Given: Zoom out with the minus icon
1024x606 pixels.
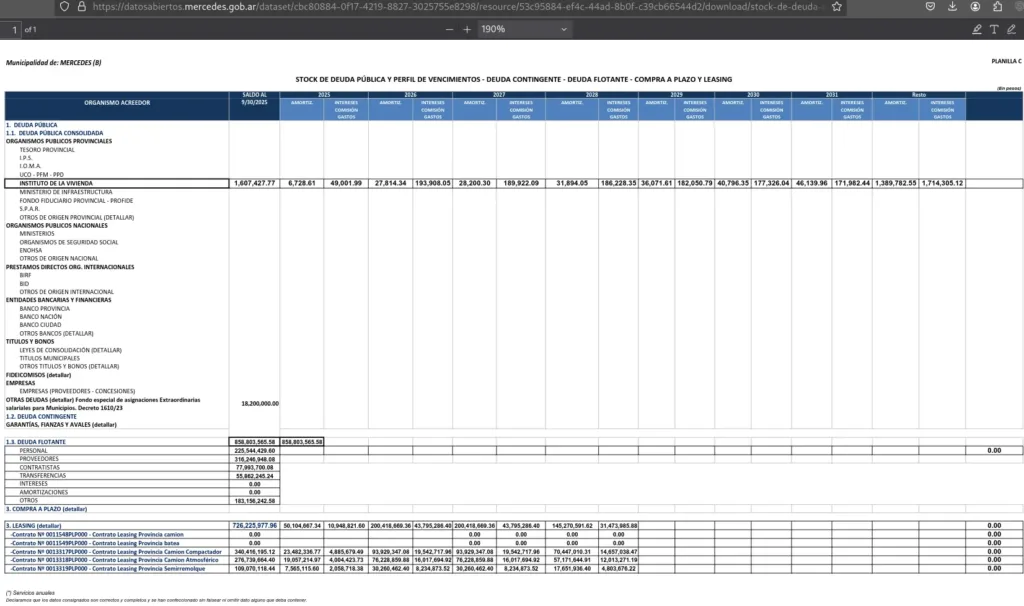Looking at the screenshot, I should (x=449, y=29).
